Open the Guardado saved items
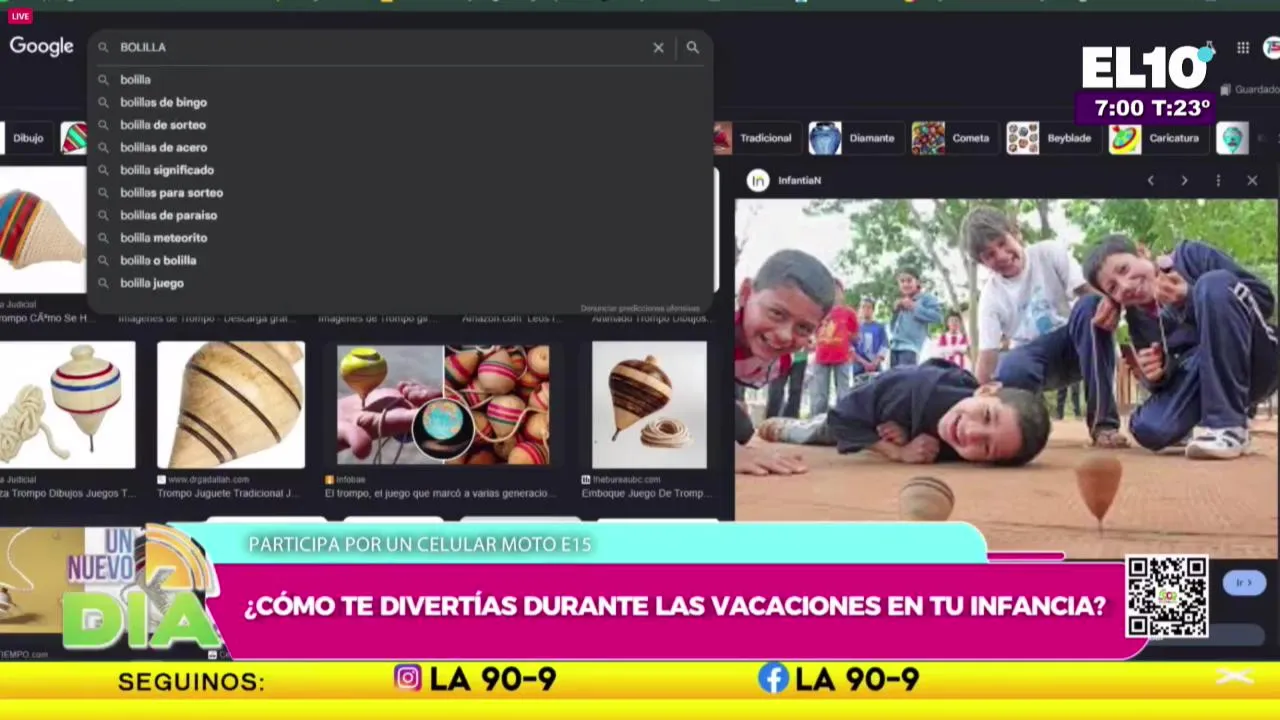Image resolution: width=1280 pixels, height=720 pixels. pyautogui.click(x=1250, y=90)
